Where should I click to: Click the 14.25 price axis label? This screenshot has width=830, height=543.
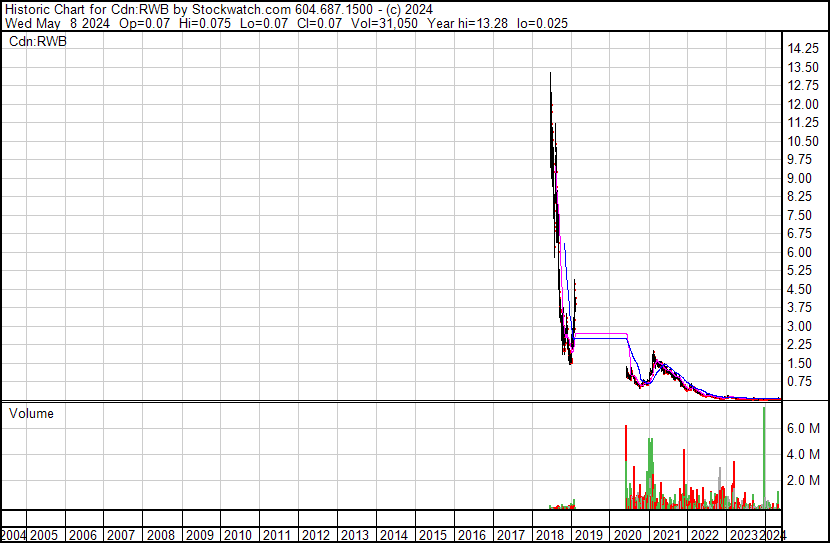pos(803,48)
